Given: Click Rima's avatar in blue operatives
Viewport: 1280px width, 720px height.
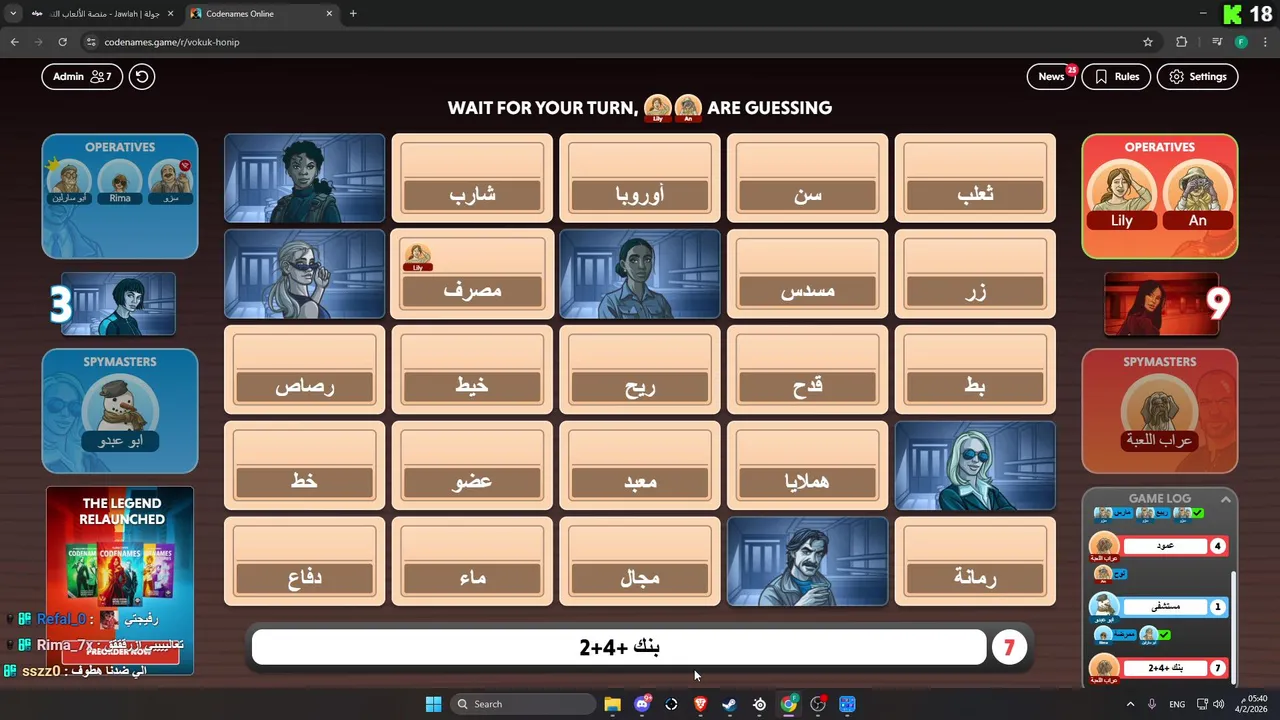Looking at the screenshot, I should [120, 180].
